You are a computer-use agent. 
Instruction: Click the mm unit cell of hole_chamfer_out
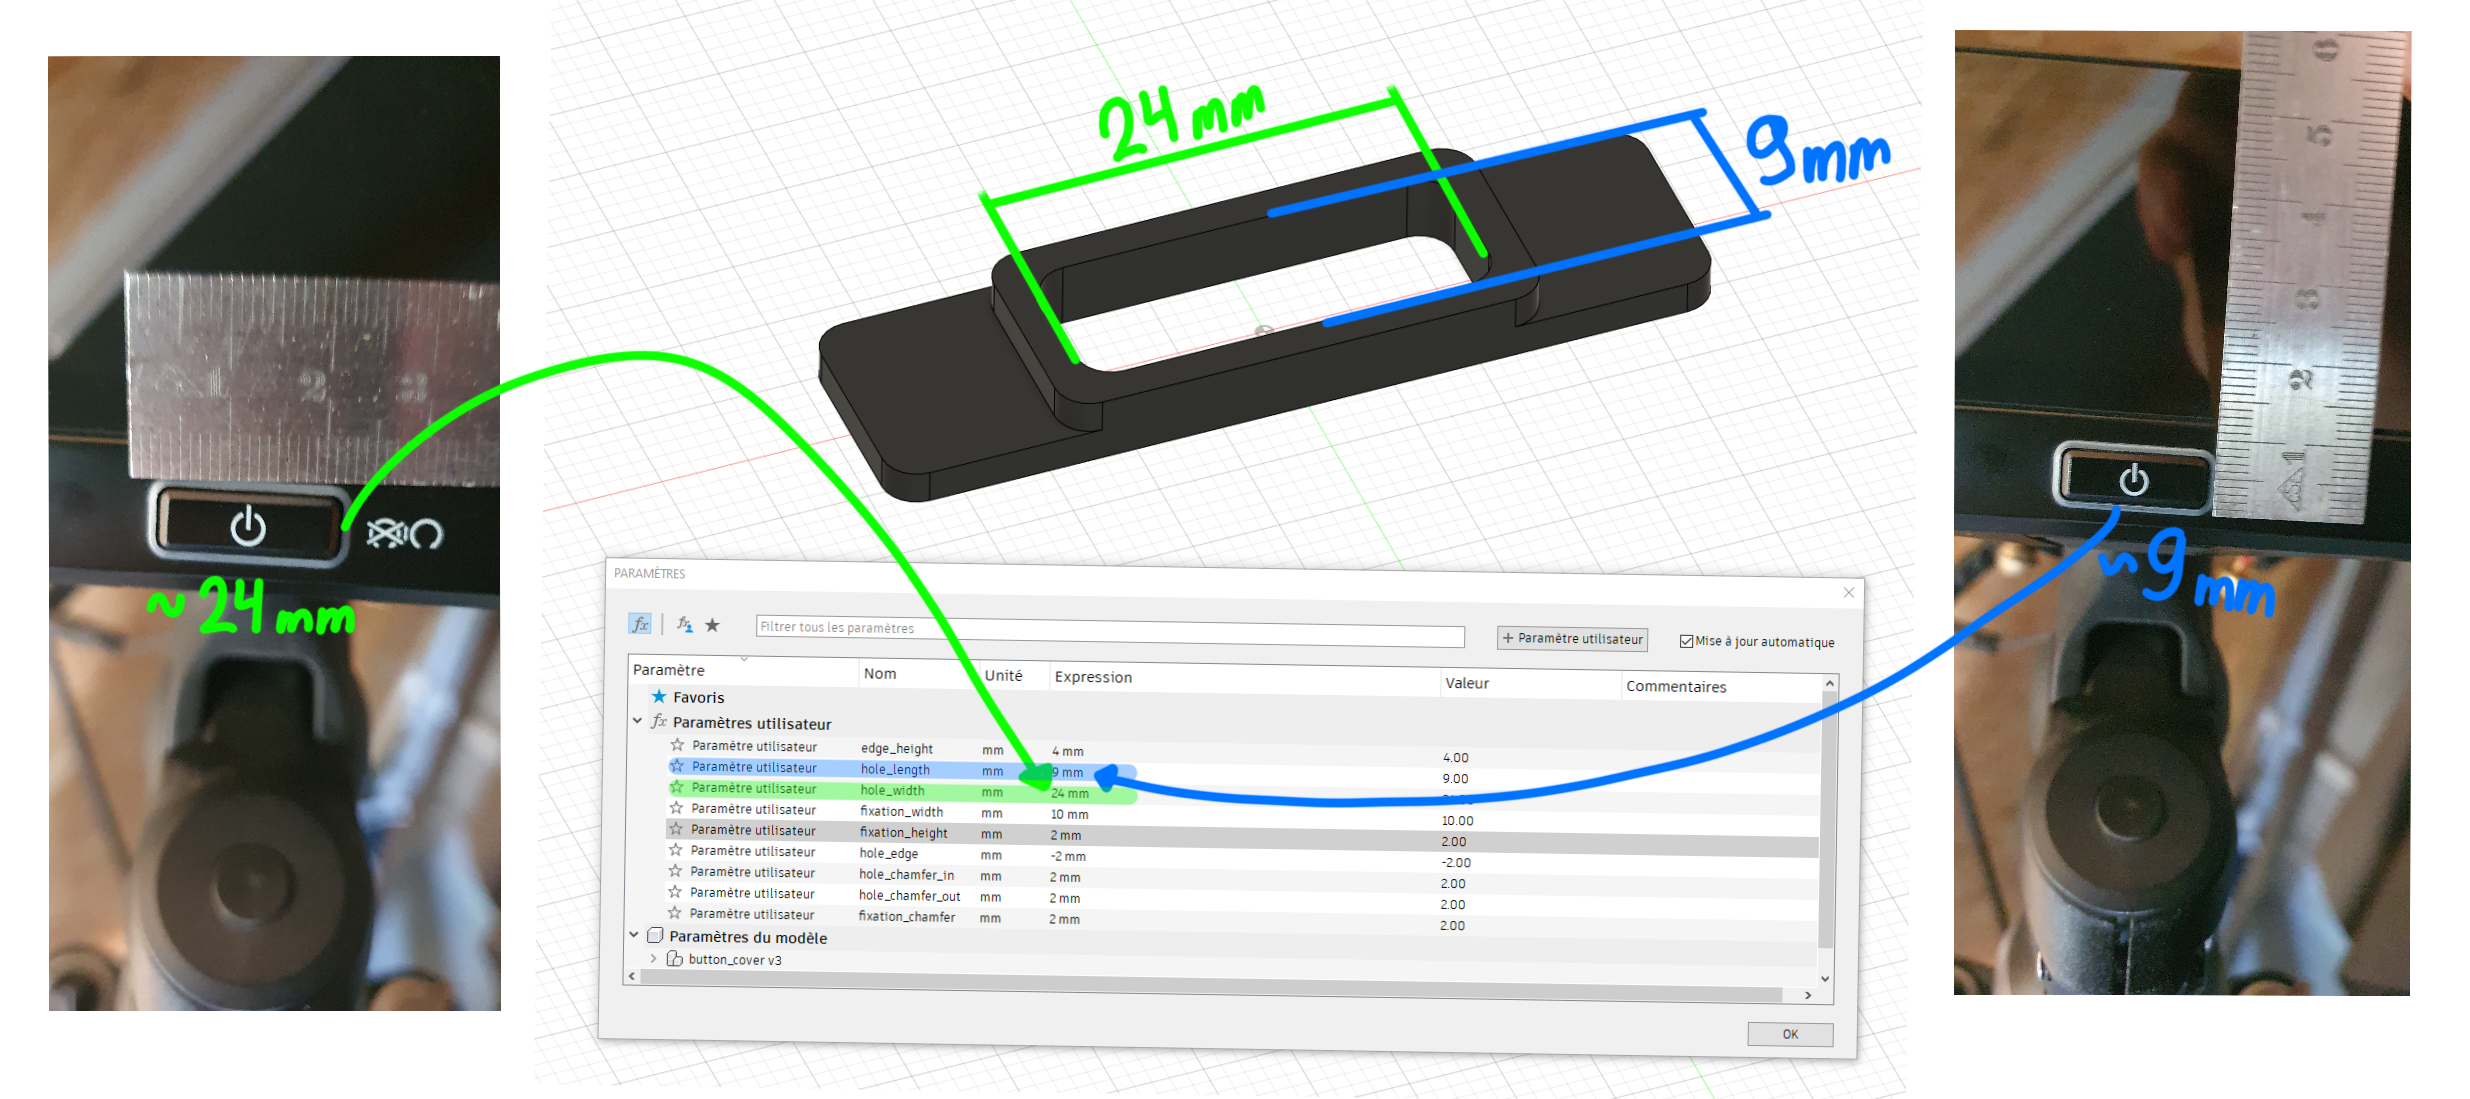[x=990, y=897]
